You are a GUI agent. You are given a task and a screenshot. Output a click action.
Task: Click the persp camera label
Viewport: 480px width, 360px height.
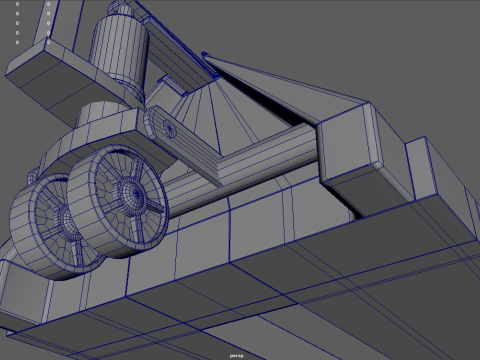pyautogui.click(x=236, y=356)
